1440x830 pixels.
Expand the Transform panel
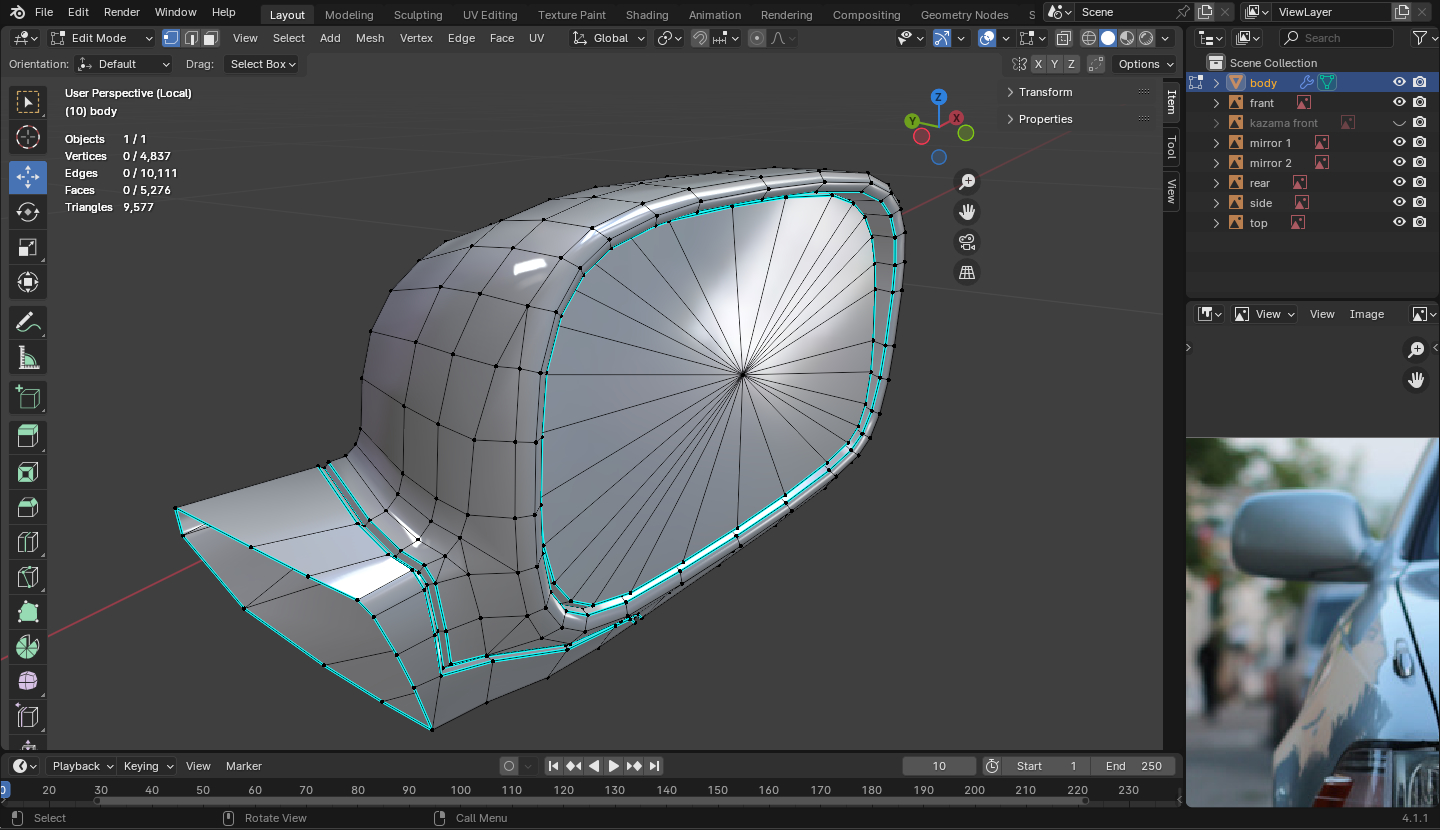(1045, 92)
